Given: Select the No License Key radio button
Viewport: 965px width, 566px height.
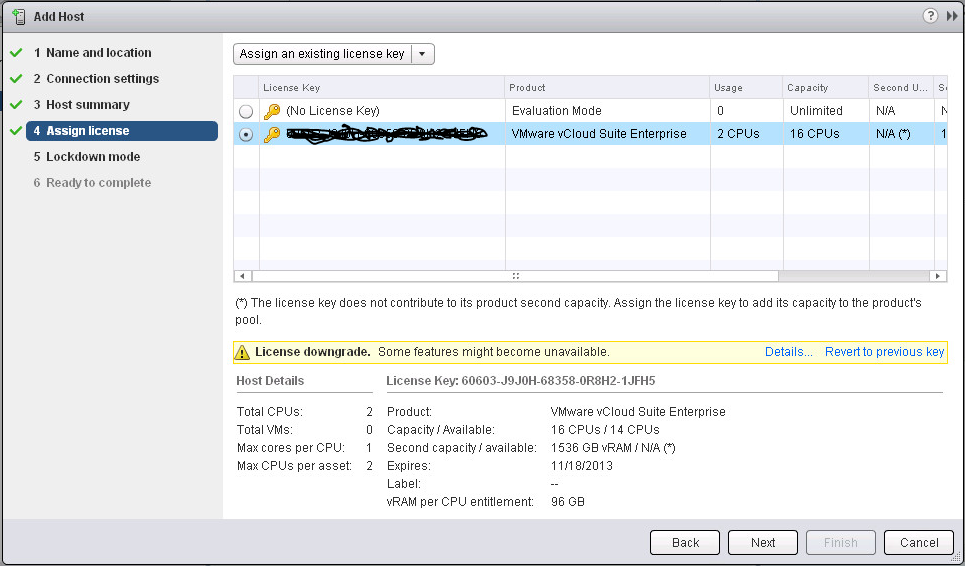Looking at the screenshot, I should [246, 111].
